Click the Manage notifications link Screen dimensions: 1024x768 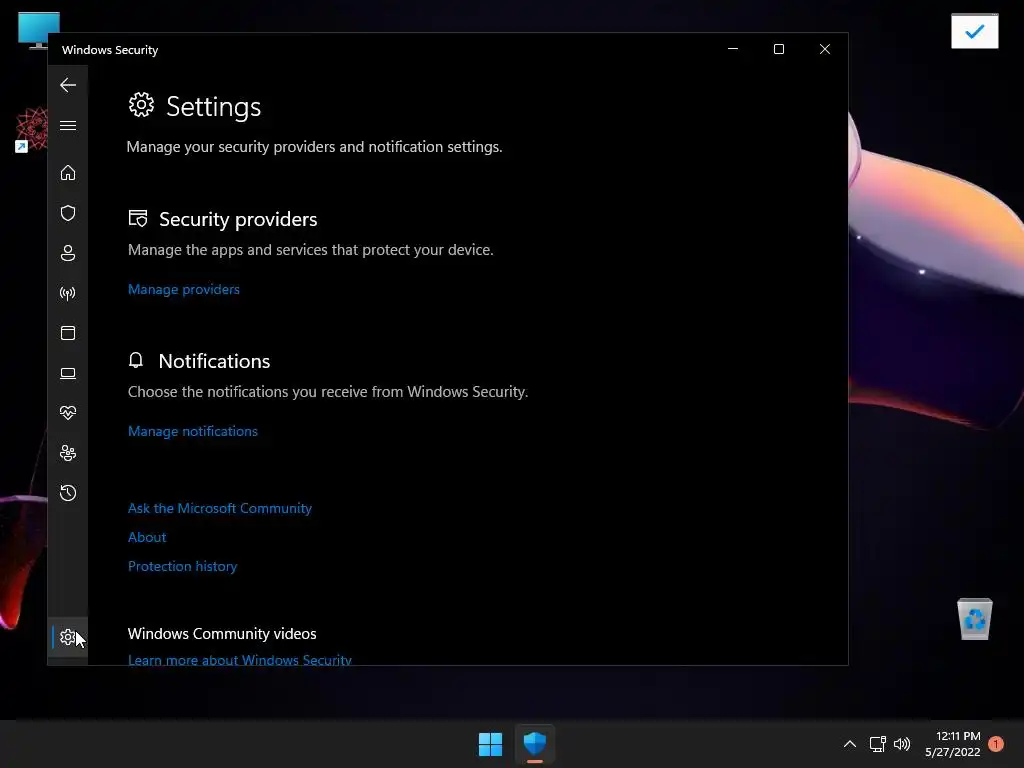(x=193, y=431)
